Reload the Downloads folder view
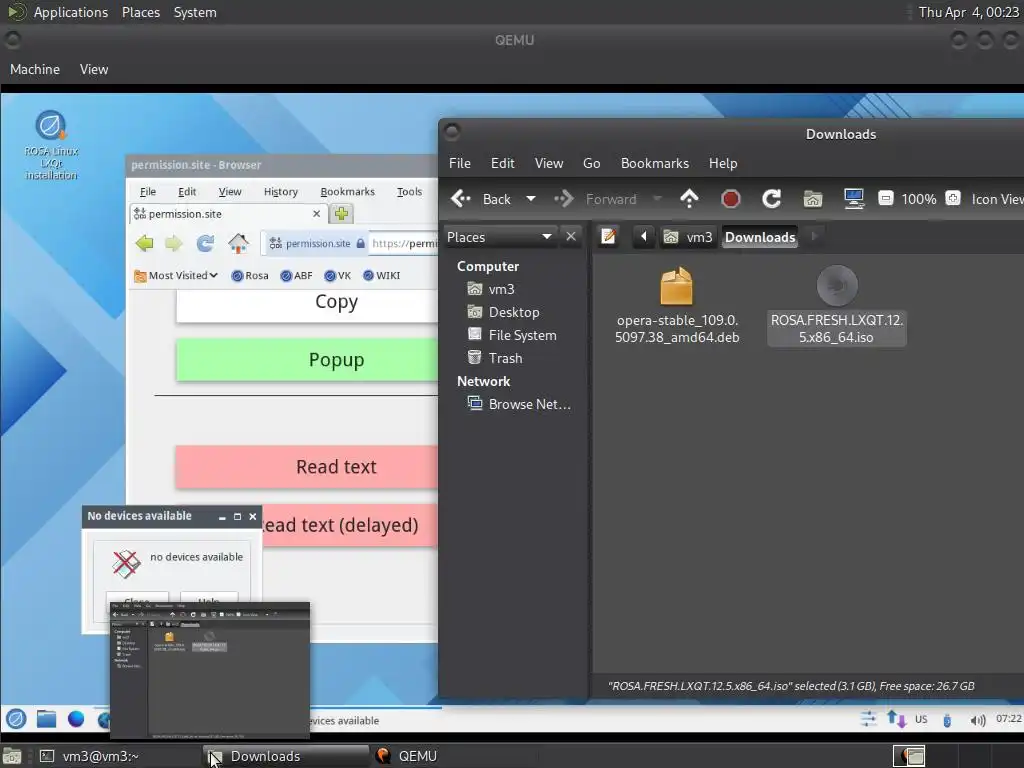Viewport: 1024px width, 768px height. click(x=771, y=199)
